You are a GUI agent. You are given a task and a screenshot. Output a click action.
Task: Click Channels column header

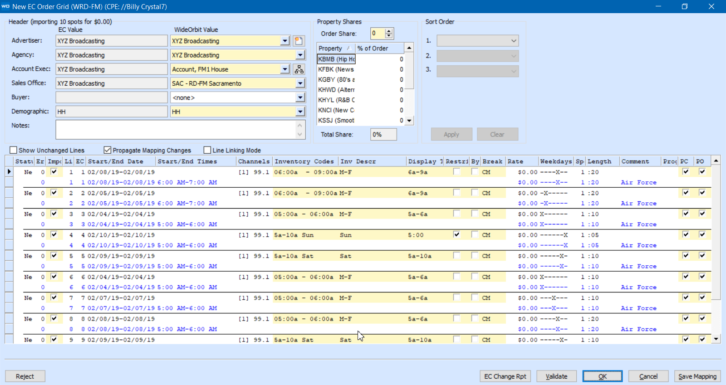click(x=254, y=161)
